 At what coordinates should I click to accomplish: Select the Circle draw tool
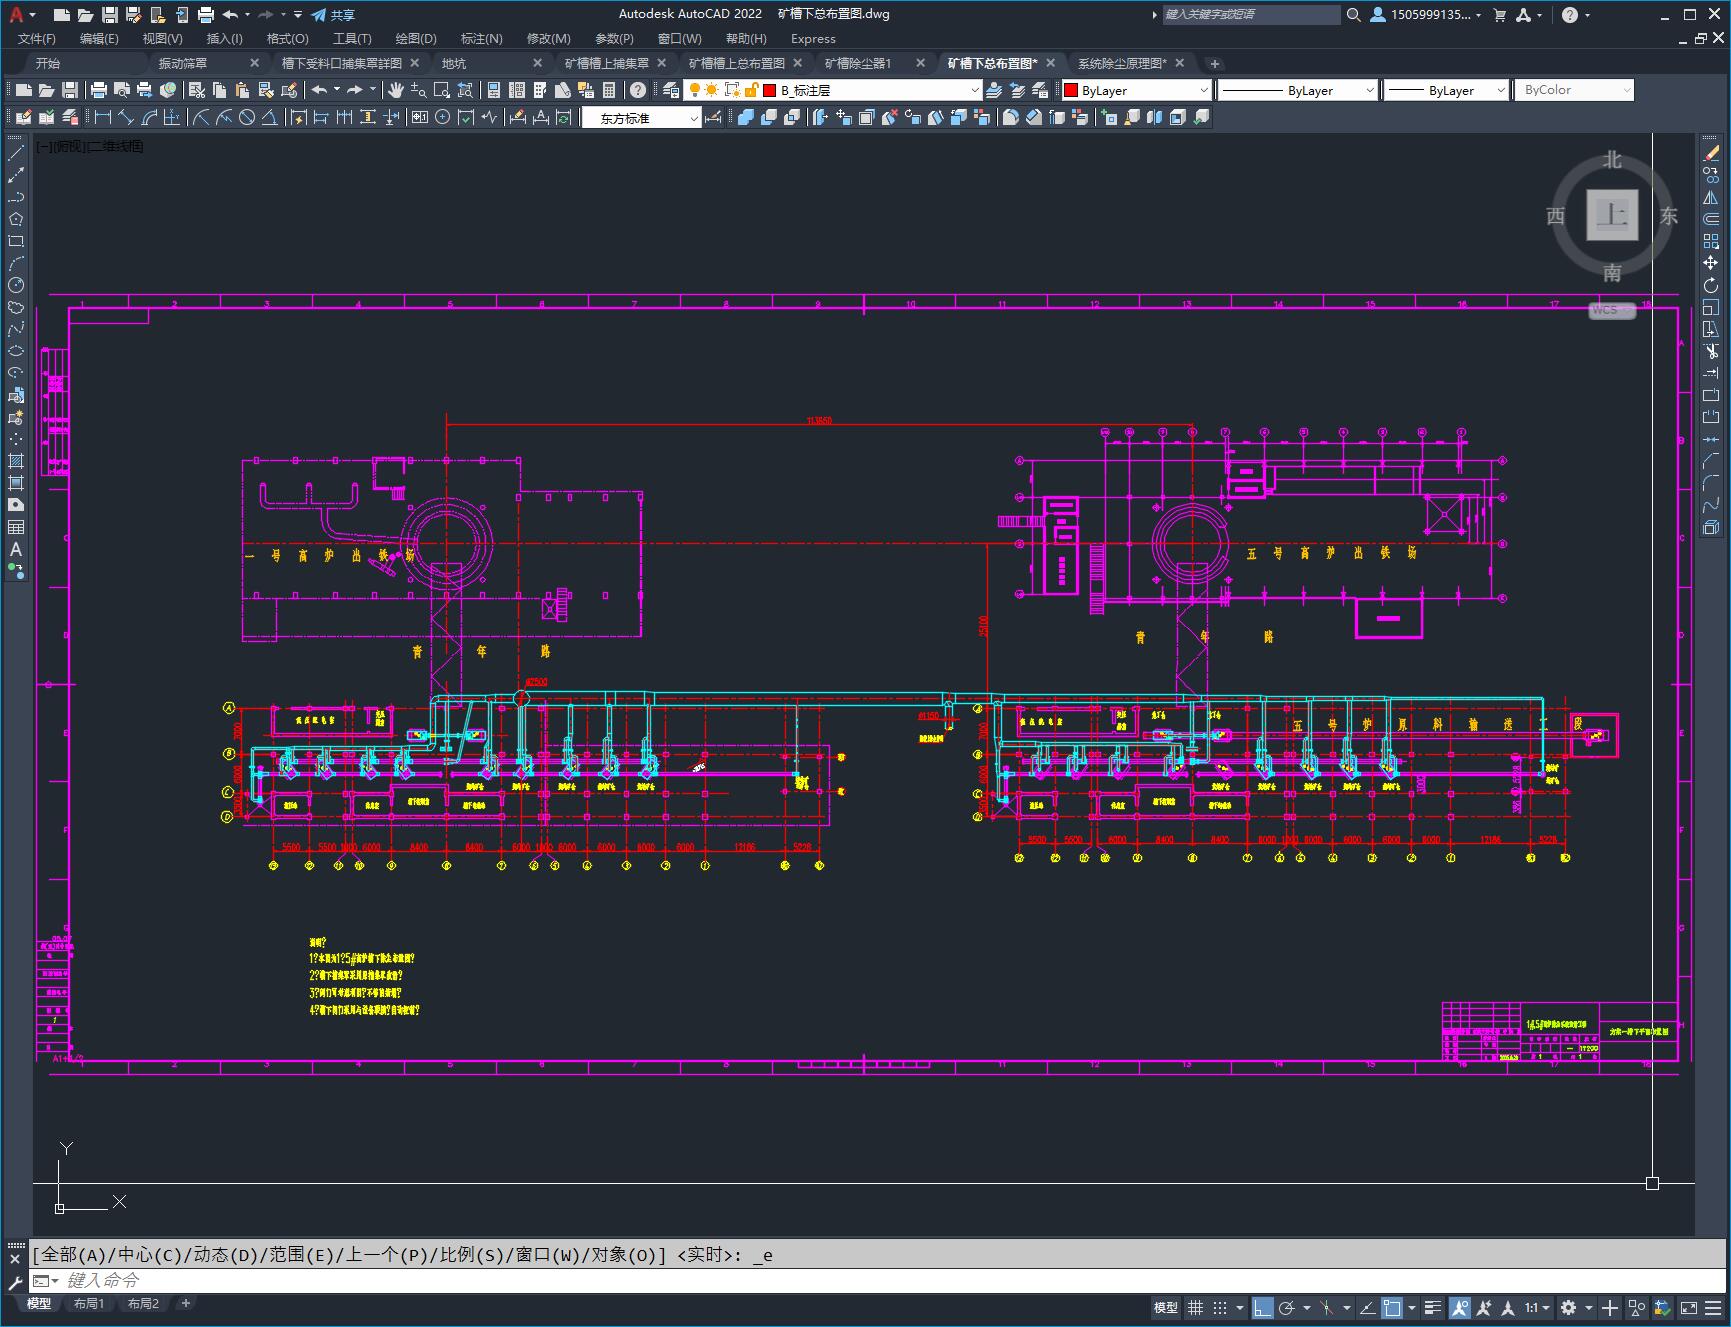tap(16, 285)
